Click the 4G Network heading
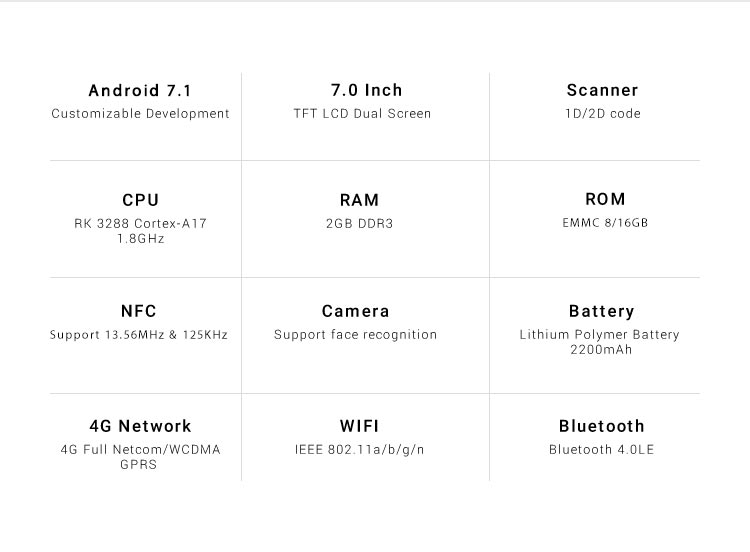The height and width of the screenshot is (552, 750). [x=140, y=426]
